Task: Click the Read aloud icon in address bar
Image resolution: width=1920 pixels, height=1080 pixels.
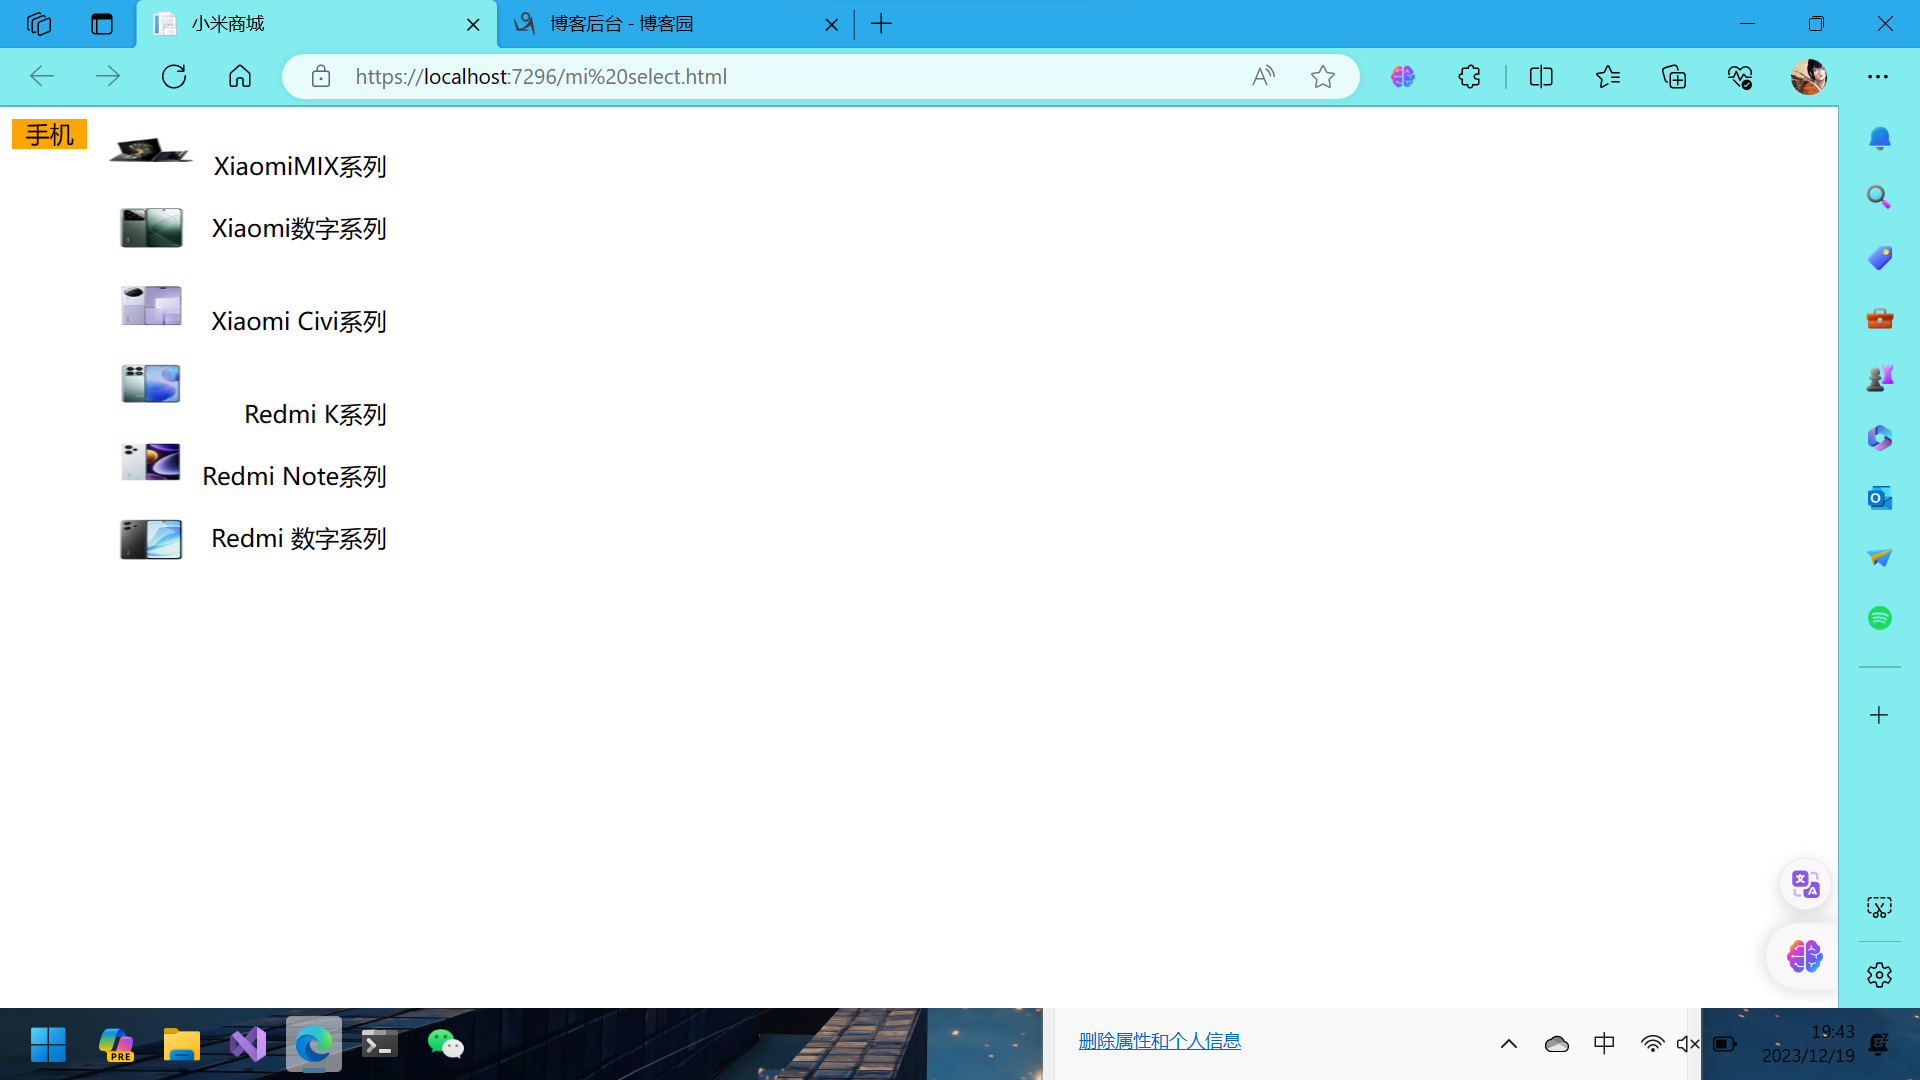Action: (x=1263, y=76)
